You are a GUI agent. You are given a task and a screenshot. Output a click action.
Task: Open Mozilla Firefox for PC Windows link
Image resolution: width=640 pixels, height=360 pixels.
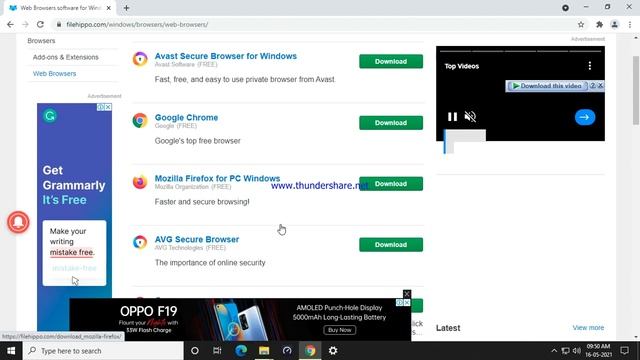[217, 178]
